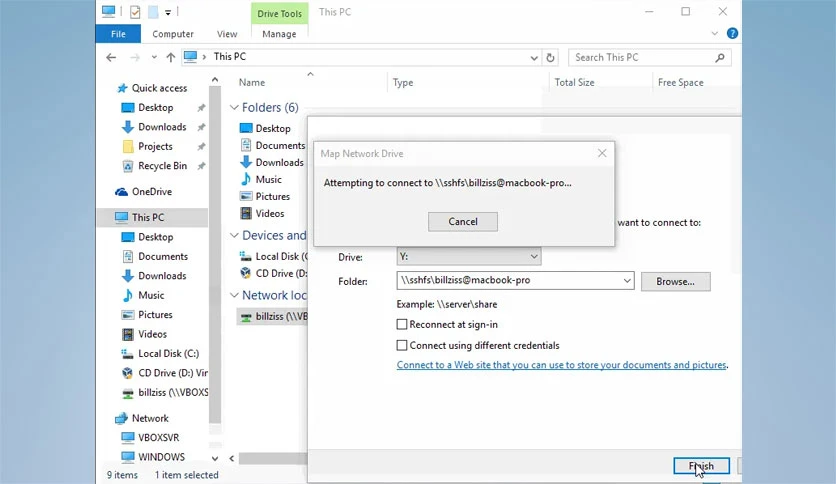Select CD Drive (D:) in sidebar

click(x=172, y=373)
